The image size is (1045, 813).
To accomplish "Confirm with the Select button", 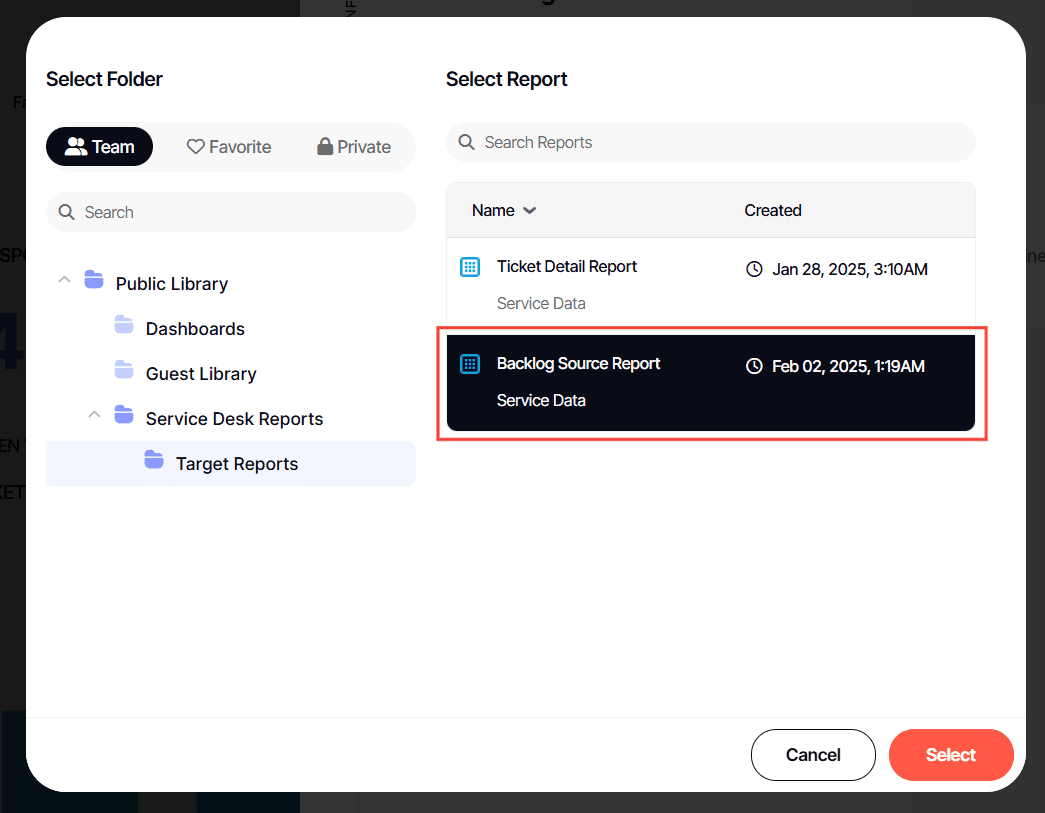I will (x=950, y=755).
